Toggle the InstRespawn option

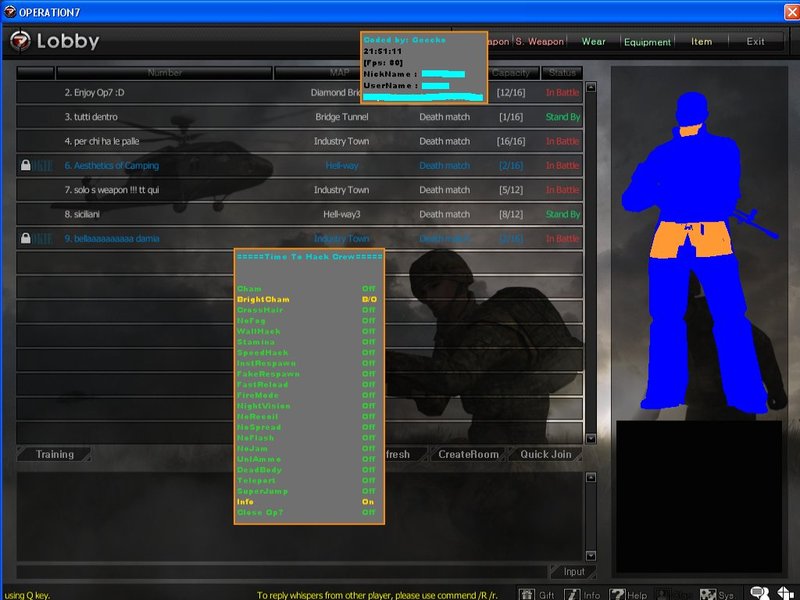click(x=307, y=363)
